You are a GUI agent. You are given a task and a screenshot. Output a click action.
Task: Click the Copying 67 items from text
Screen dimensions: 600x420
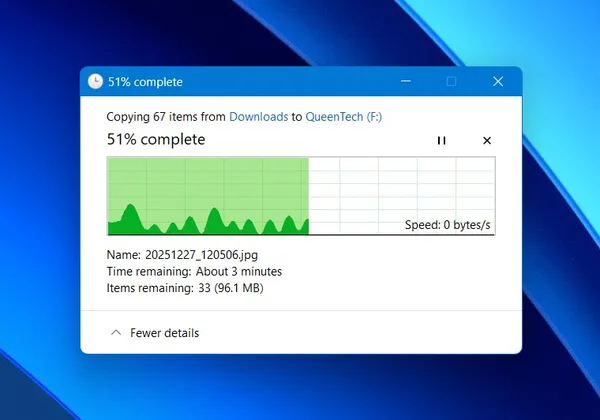pos(166,117)
